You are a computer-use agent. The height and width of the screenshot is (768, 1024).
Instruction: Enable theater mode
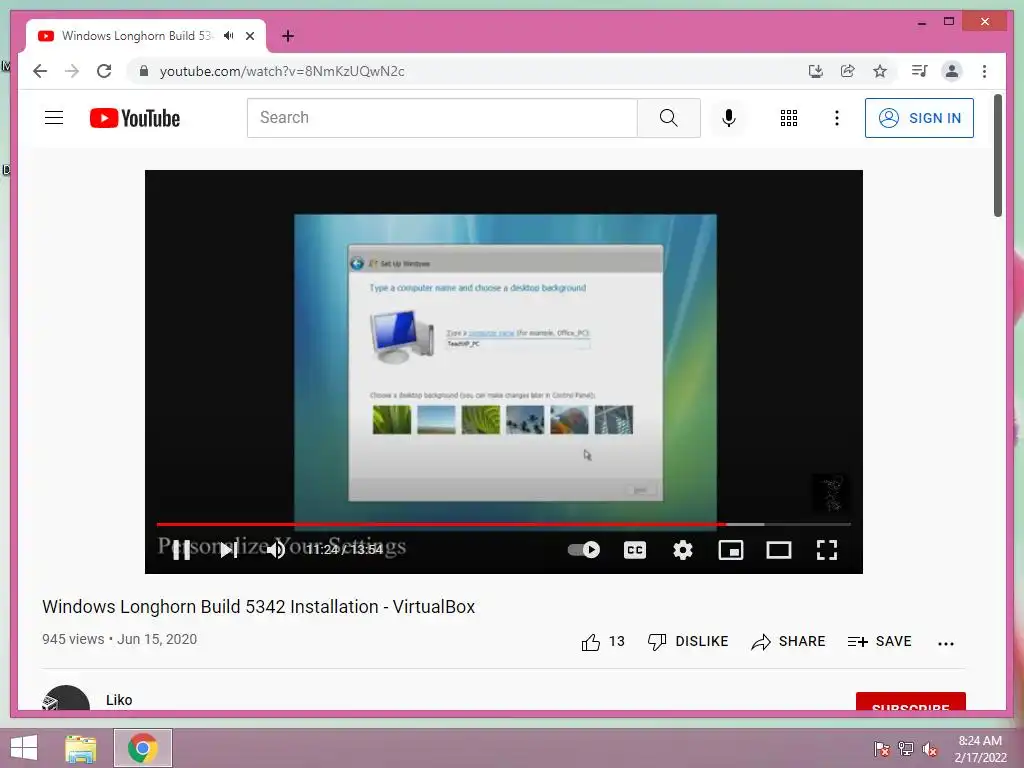778,550
